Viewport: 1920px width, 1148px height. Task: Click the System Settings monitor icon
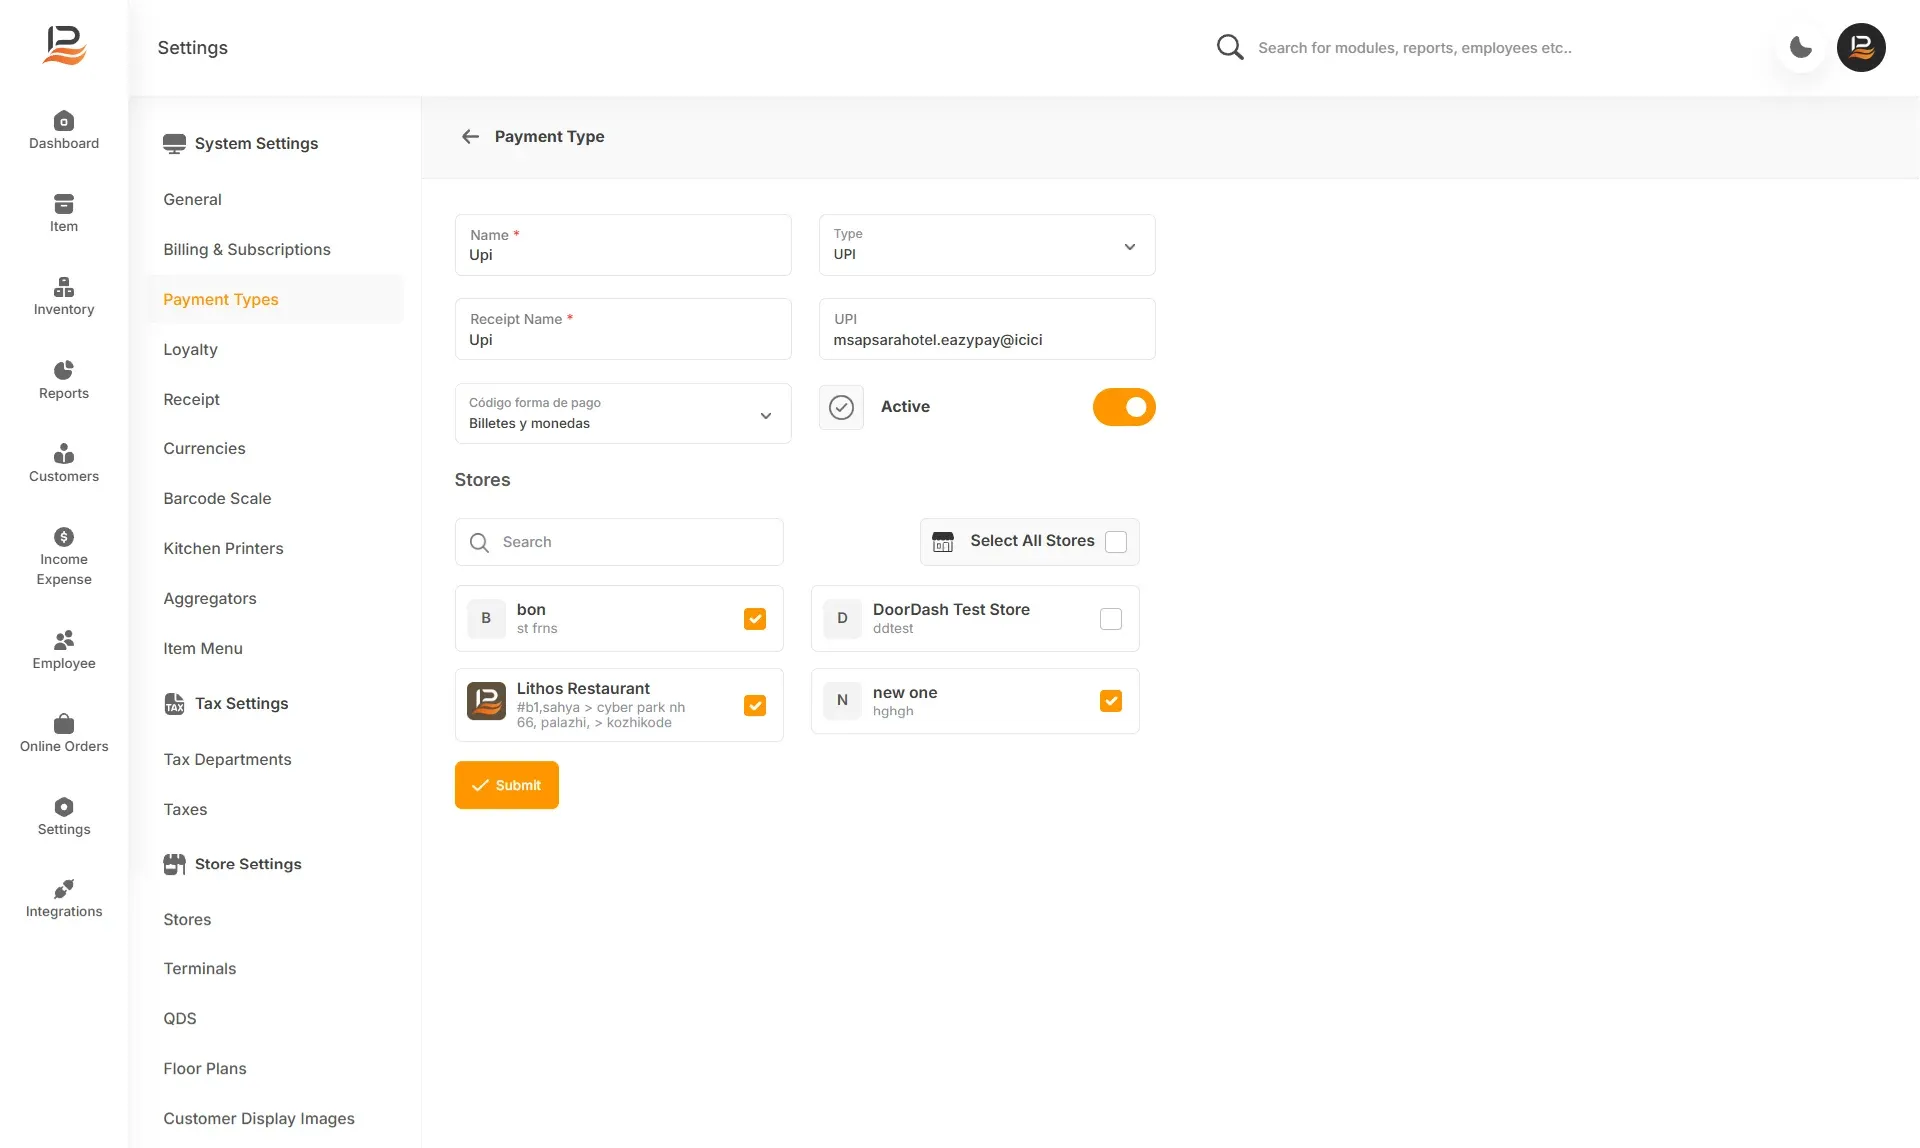174,144
